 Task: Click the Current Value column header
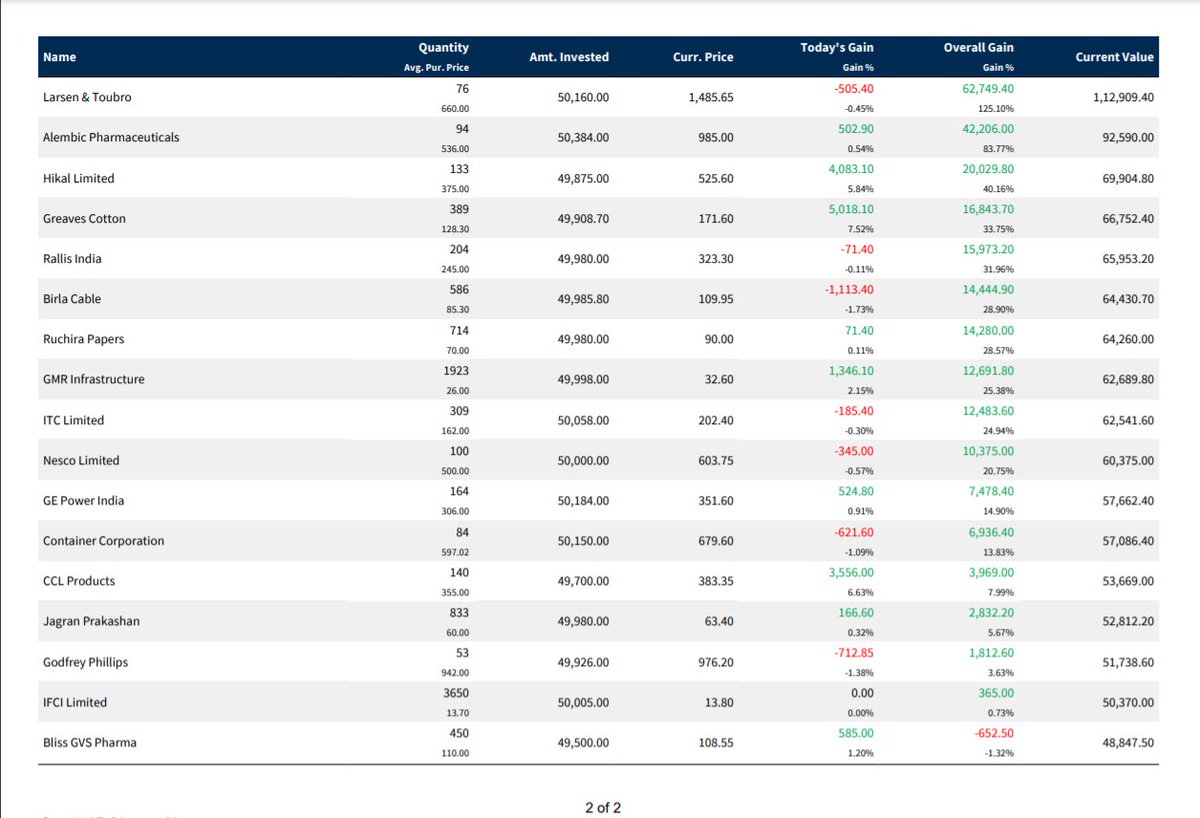1115,58
